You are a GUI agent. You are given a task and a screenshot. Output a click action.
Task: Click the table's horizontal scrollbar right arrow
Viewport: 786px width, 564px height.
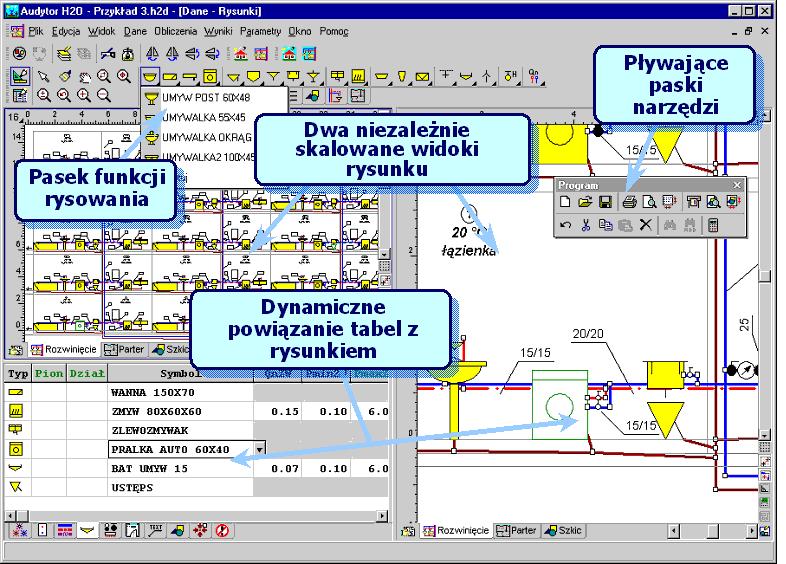pyautogui.click(x=382, y=515)
